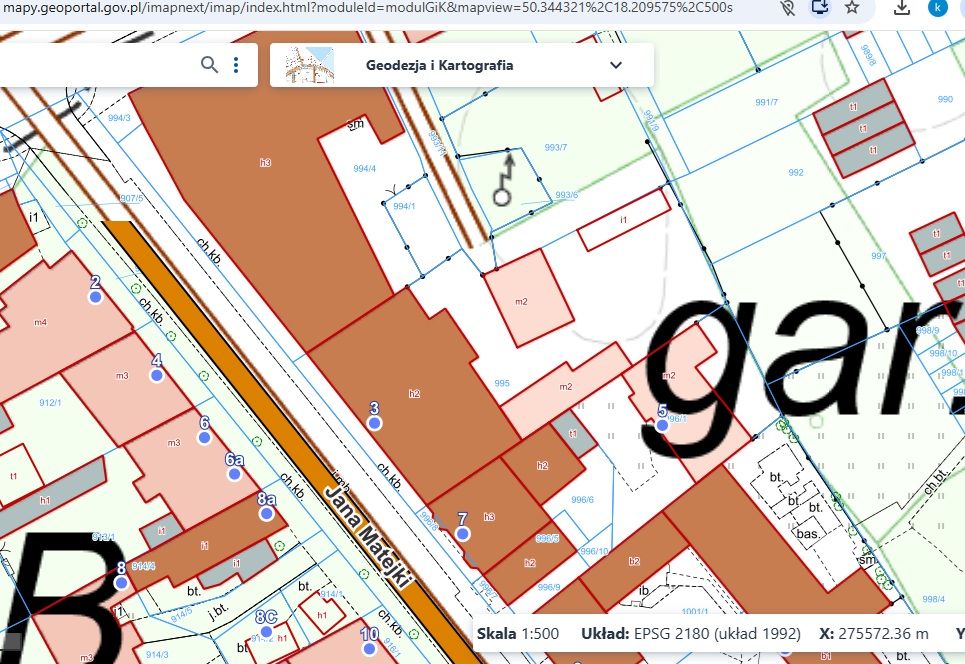Select parcel number 997
965x664 pixels.
(878, 255)
